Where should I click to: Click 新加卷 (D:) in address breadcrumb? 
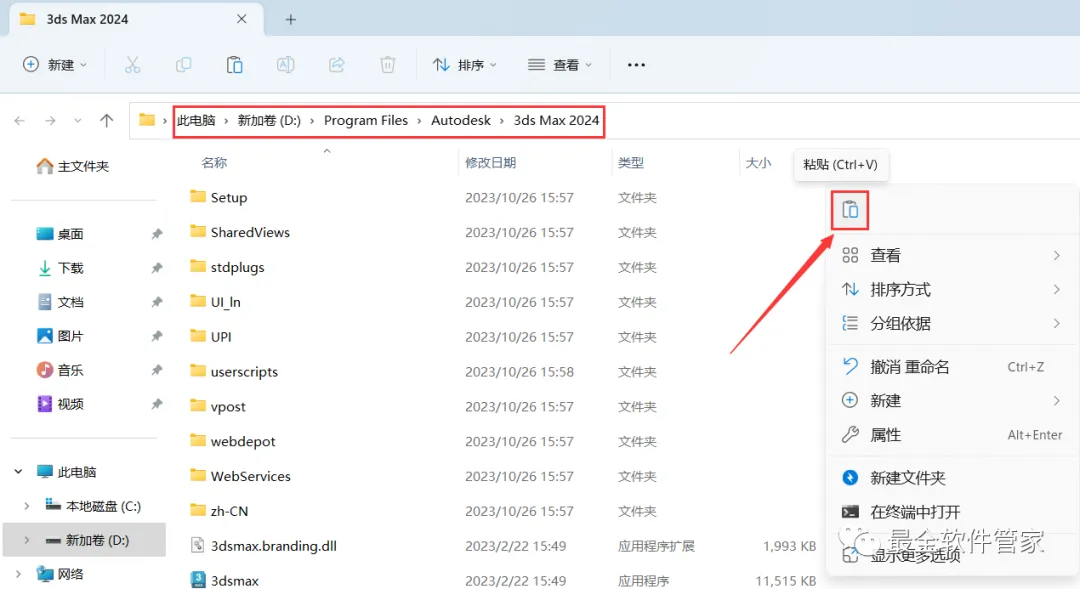[269, 121]
